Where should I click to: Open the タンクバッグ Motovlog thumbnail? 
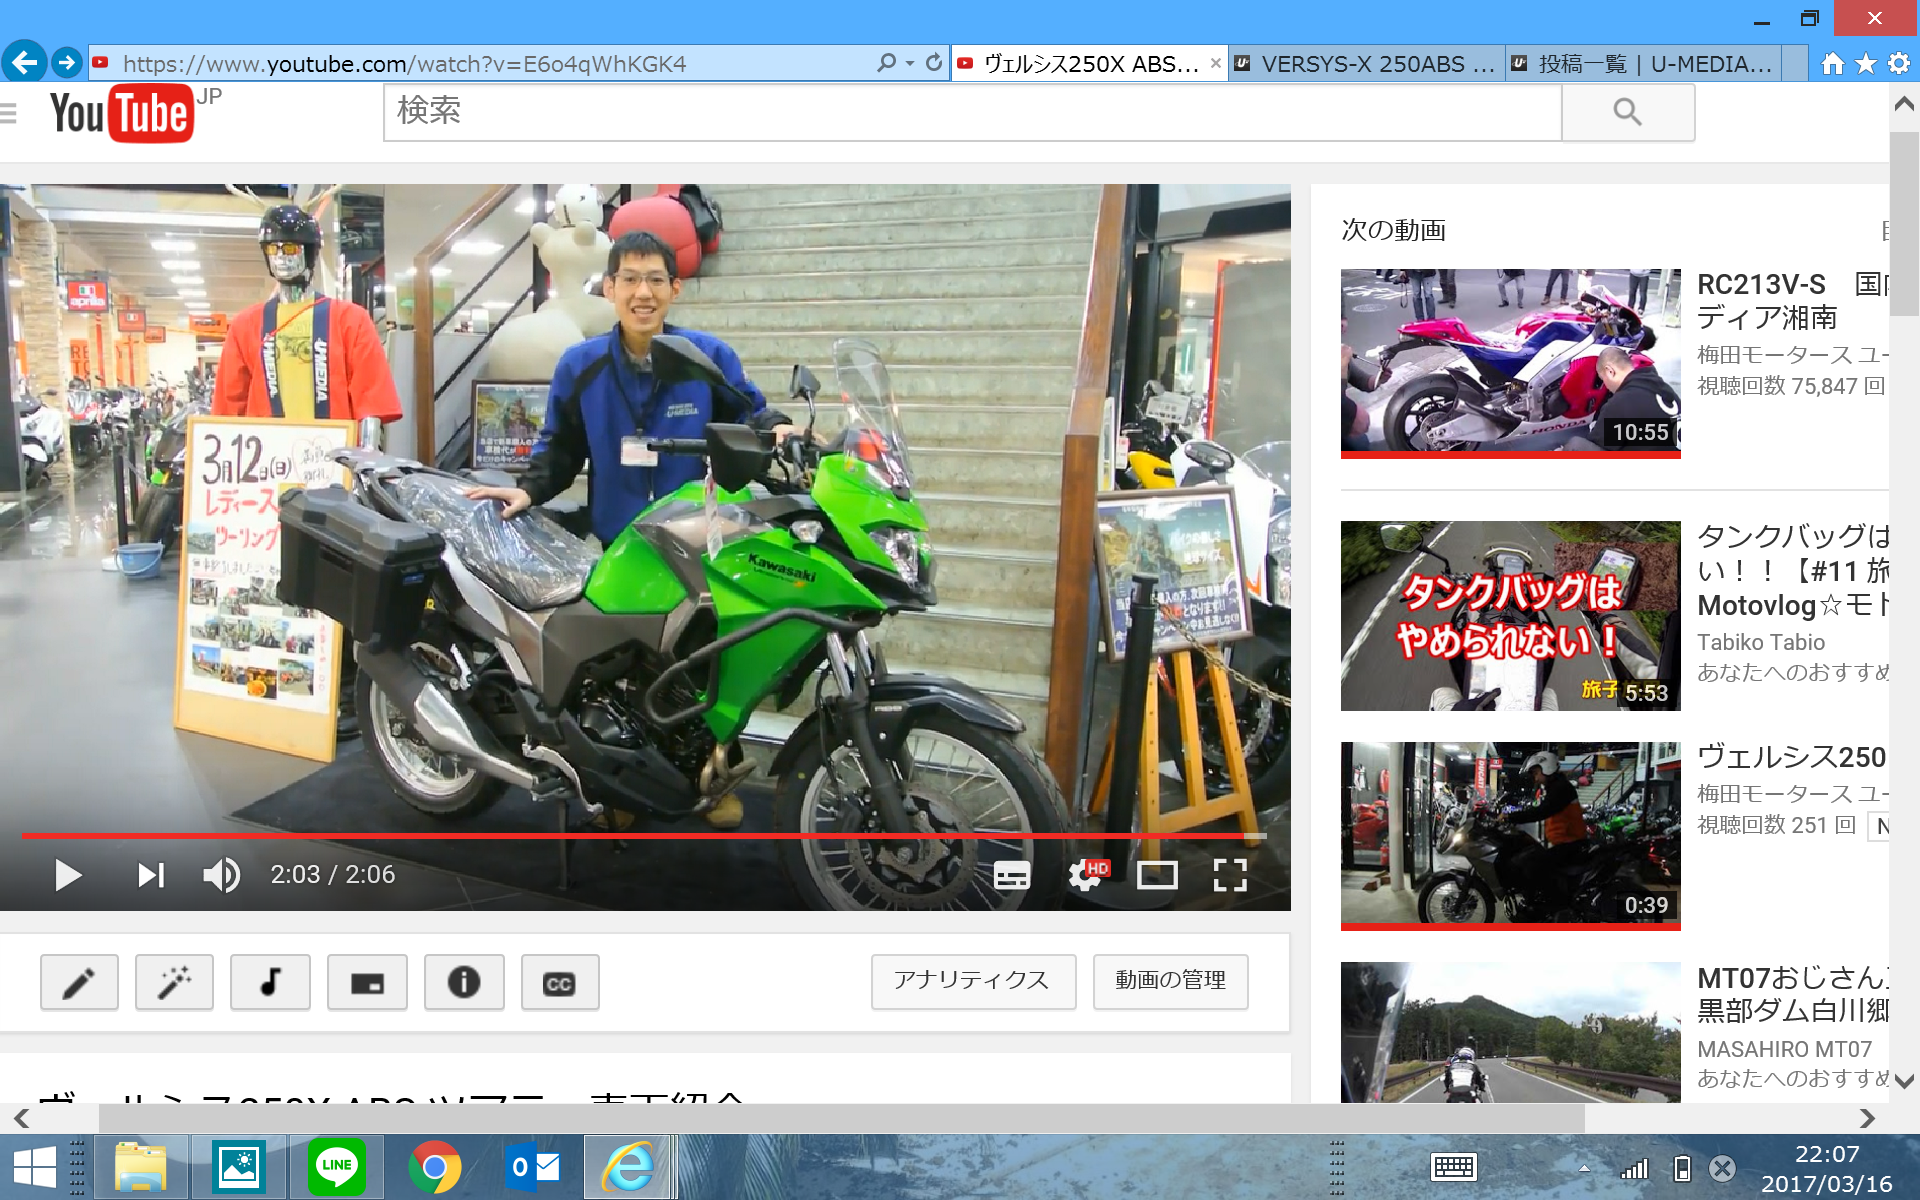click(1510, 615)
